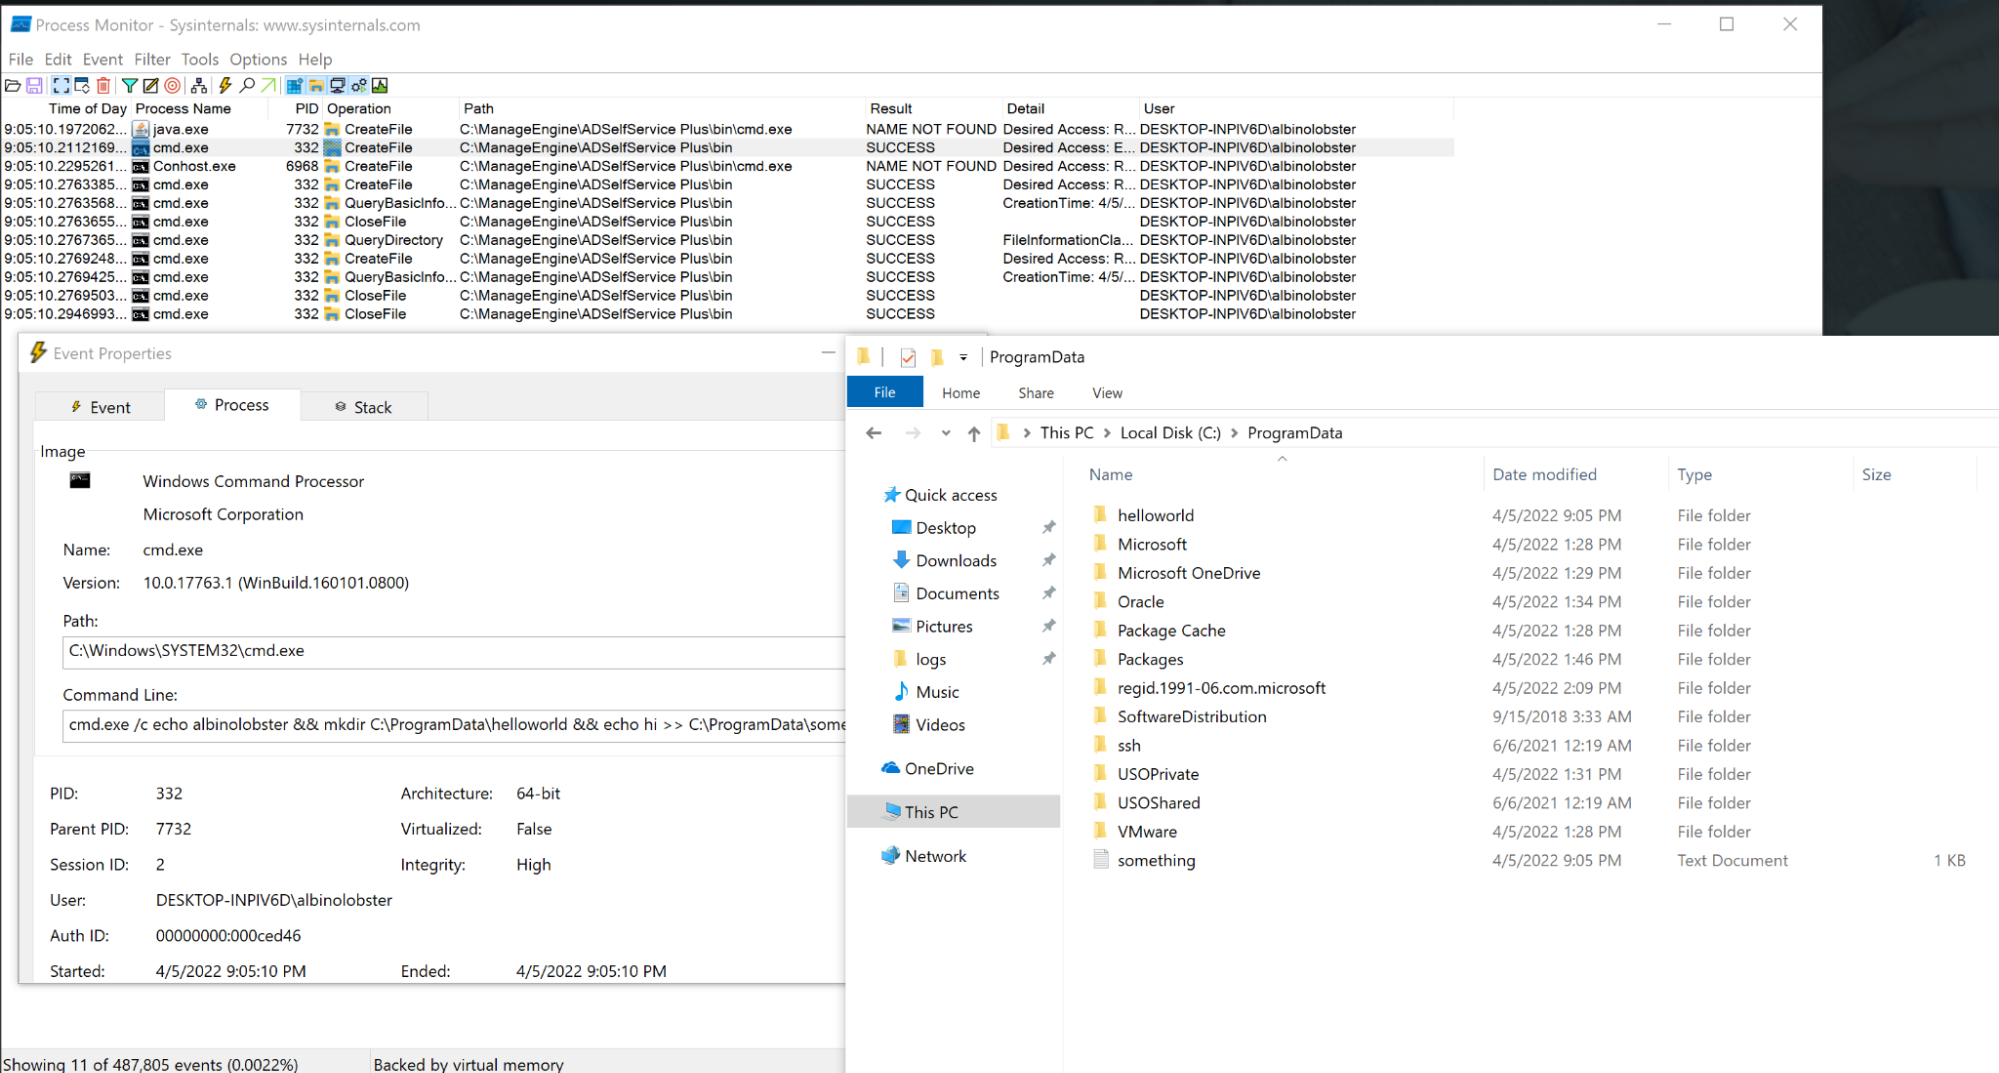Click the Open capture file icon

pyautogui.click(x=13, y=86)
